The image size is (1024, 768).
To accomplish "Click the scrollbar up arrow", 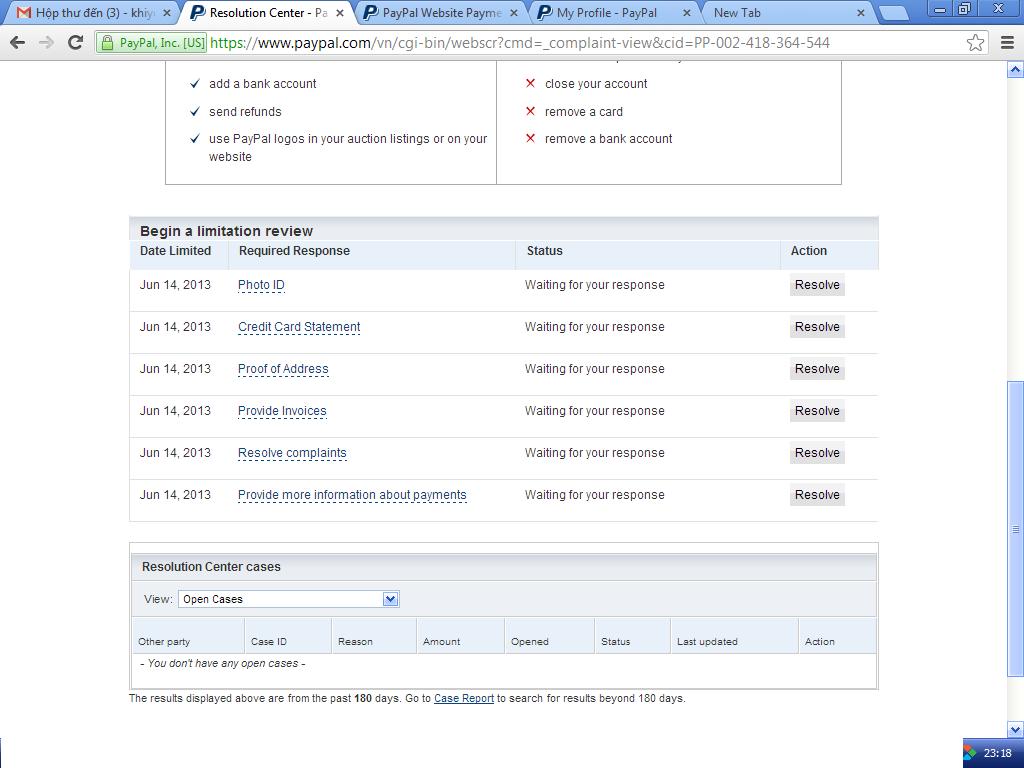I will 1016,69.
